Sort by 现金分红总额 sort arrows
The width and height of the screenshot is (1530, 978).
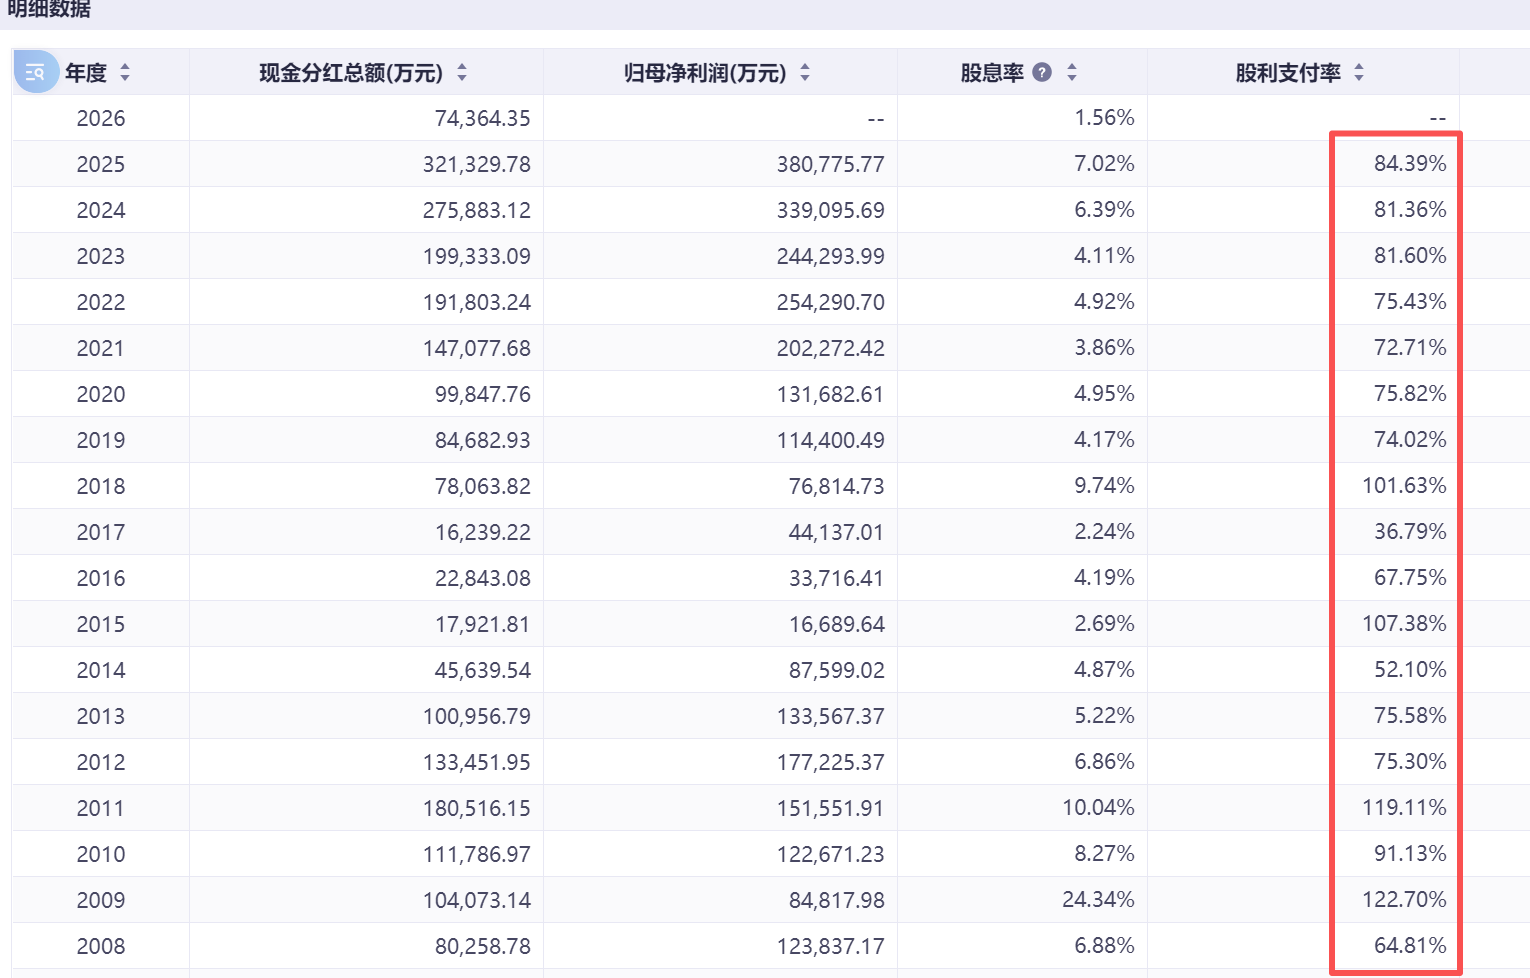coord(462,72)
